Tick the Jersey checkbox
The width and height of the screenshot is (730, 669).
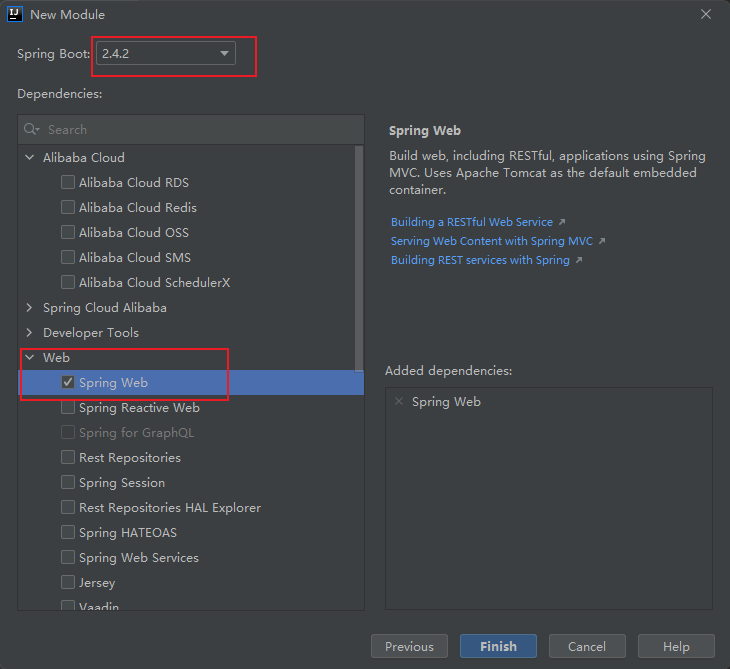[x=68, y=582]
